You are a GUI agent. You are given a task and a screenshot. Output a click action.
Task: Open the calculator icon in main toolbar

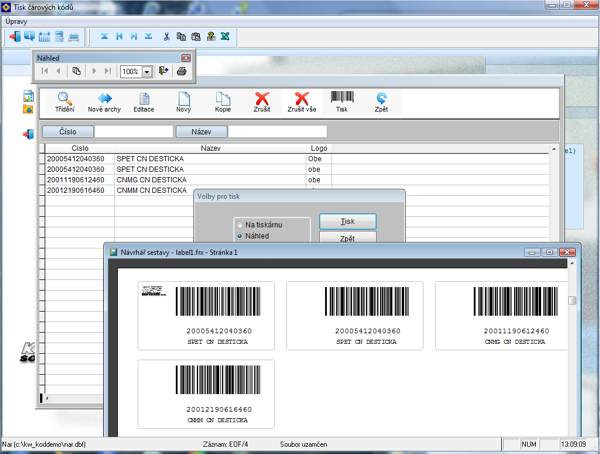click(x=44, y=37)
